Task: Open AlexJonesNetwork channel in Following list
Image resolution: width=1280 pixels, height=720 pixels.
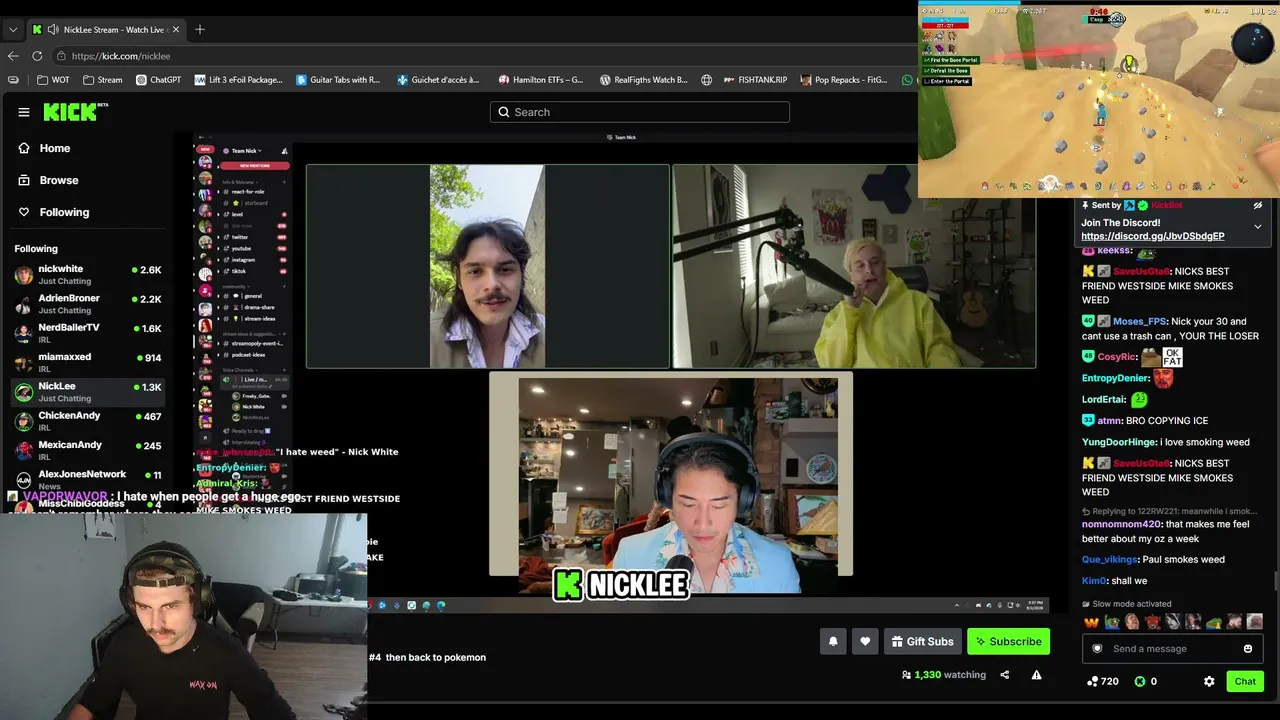Action: click(88, 479)
